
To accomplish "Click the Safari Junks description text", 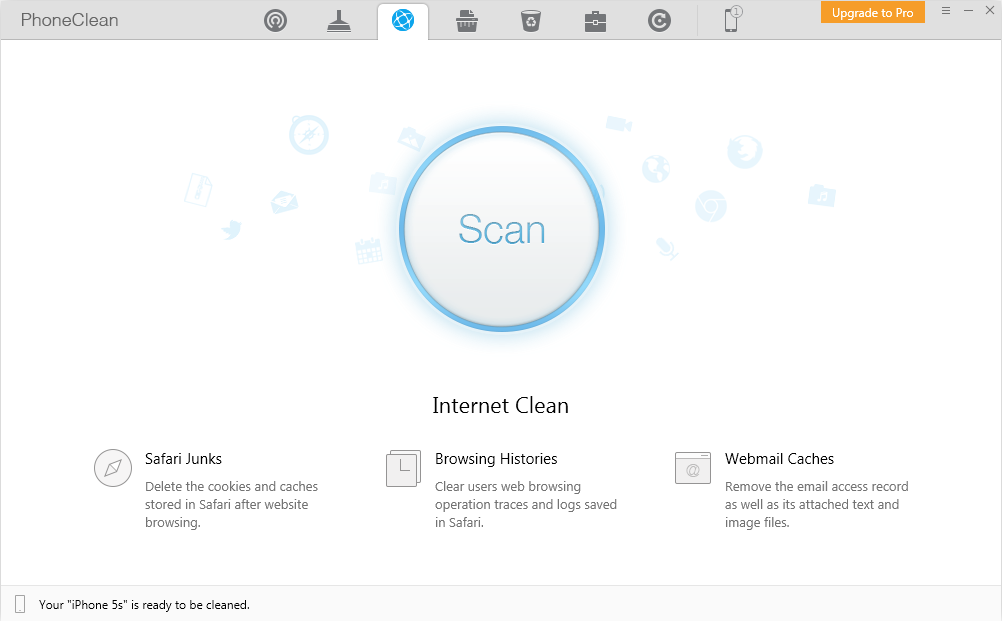I will tap(231, 504).
